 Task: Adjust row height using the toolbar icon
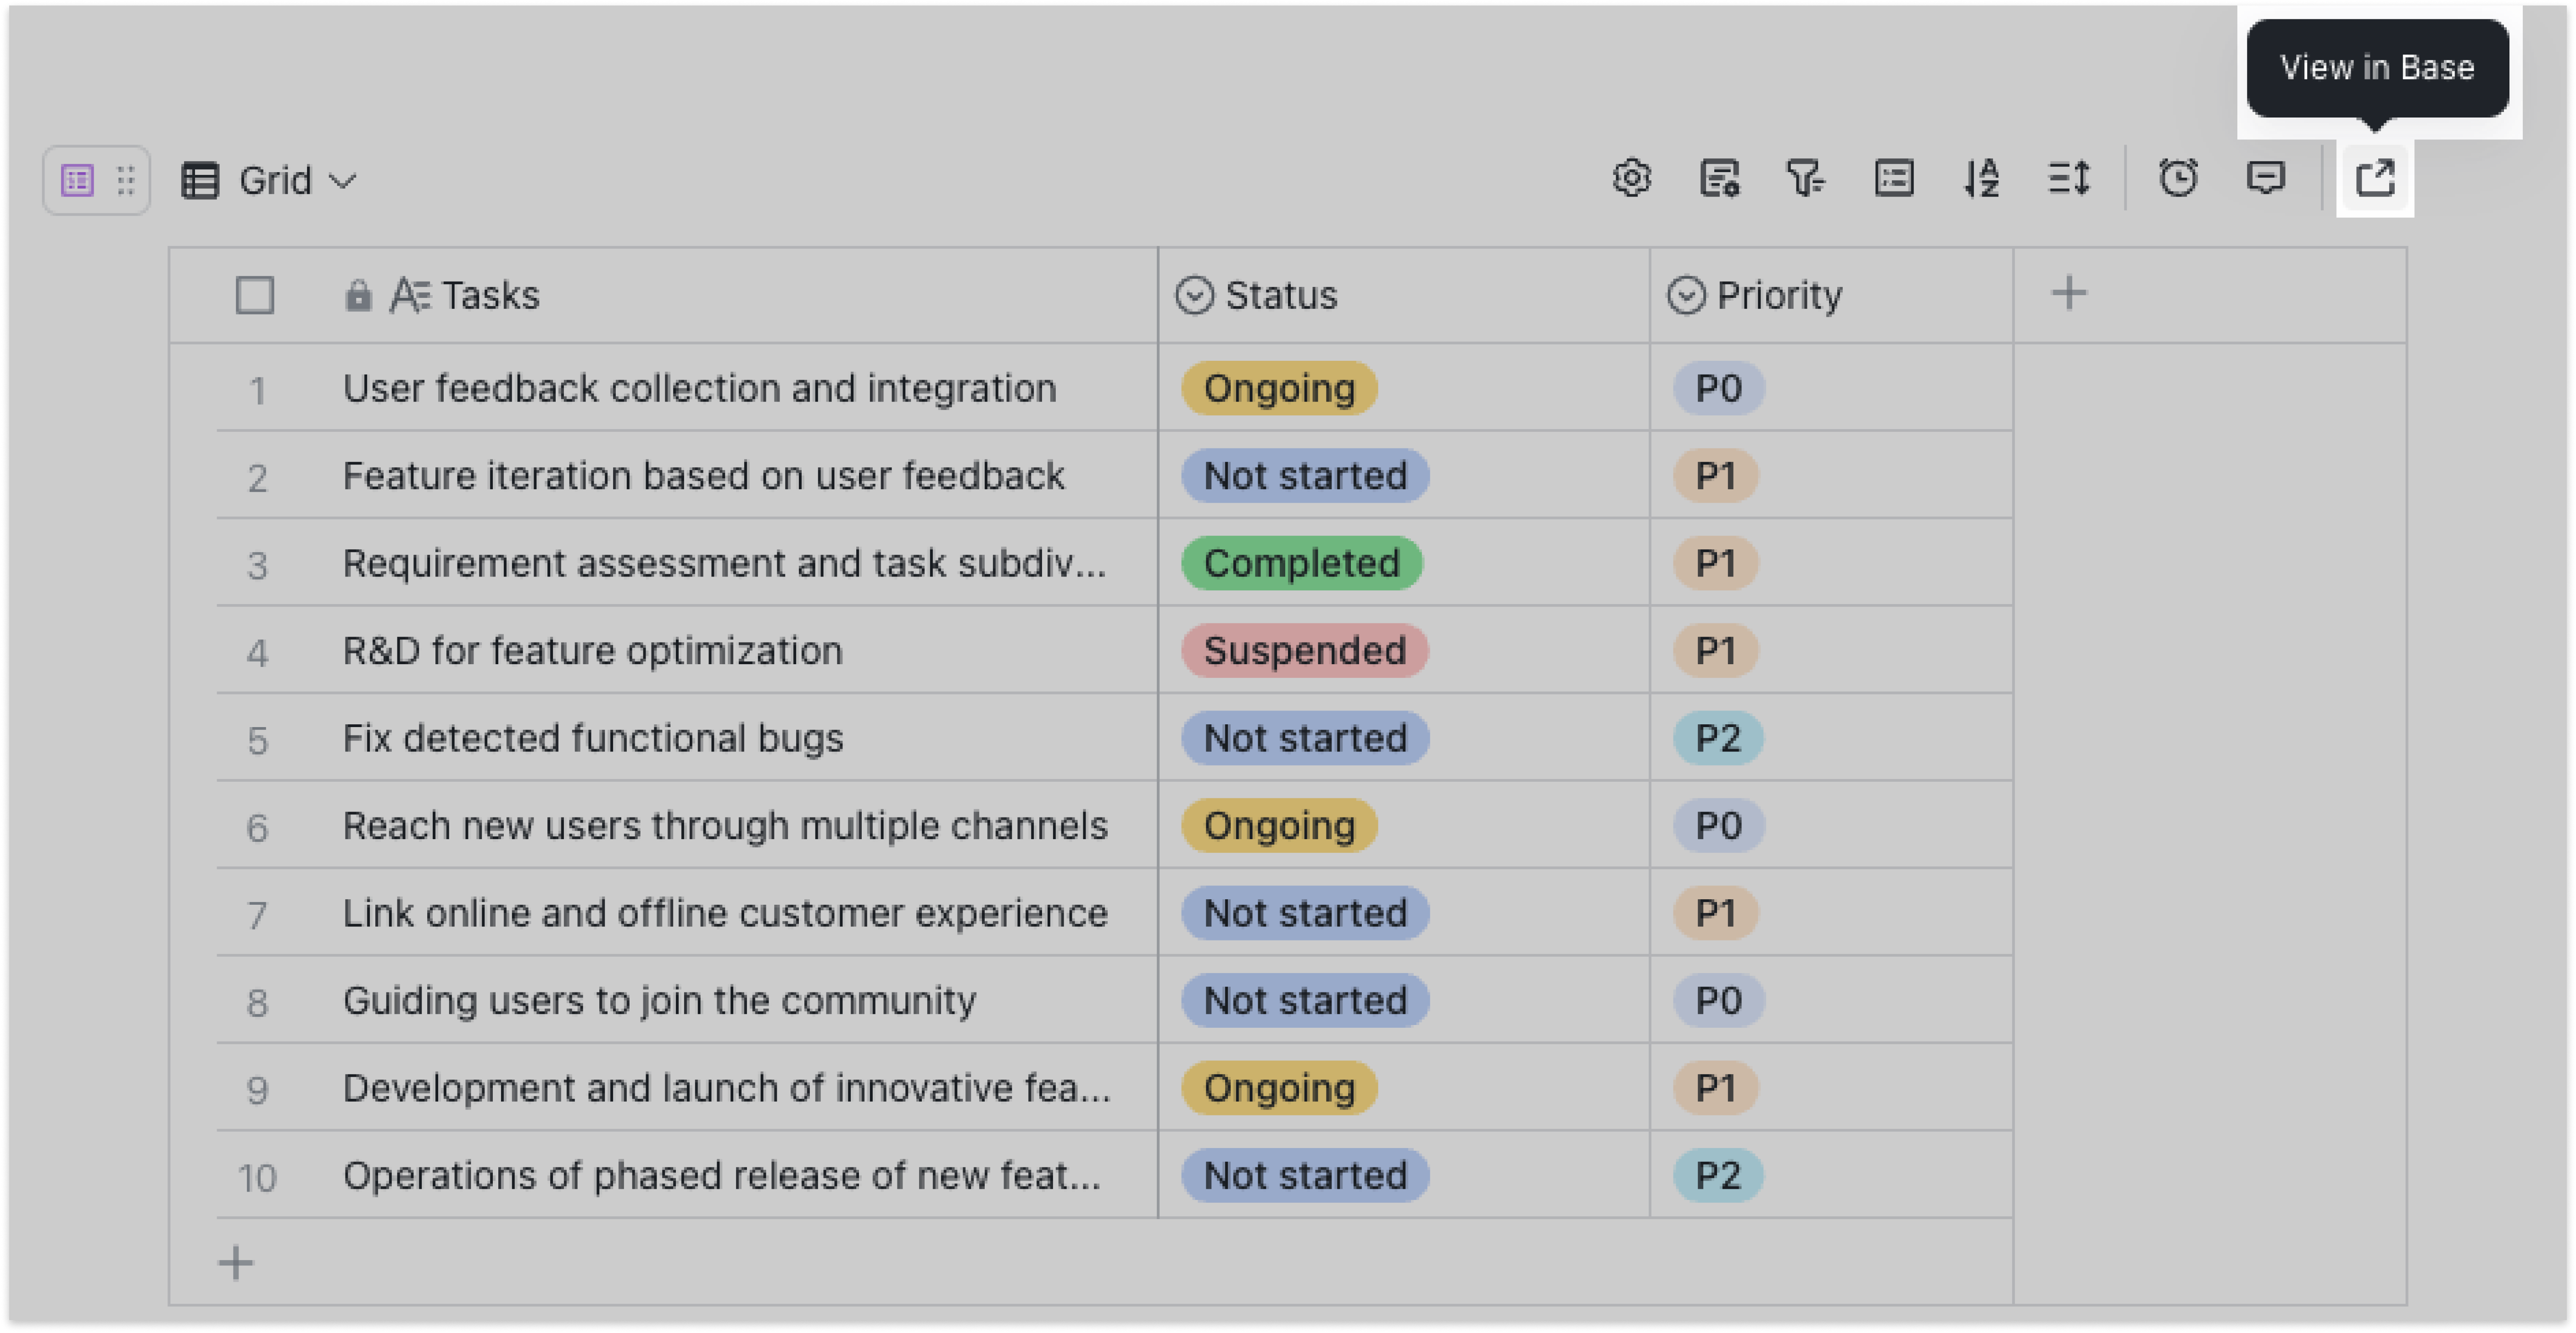tap(2067, 180)
